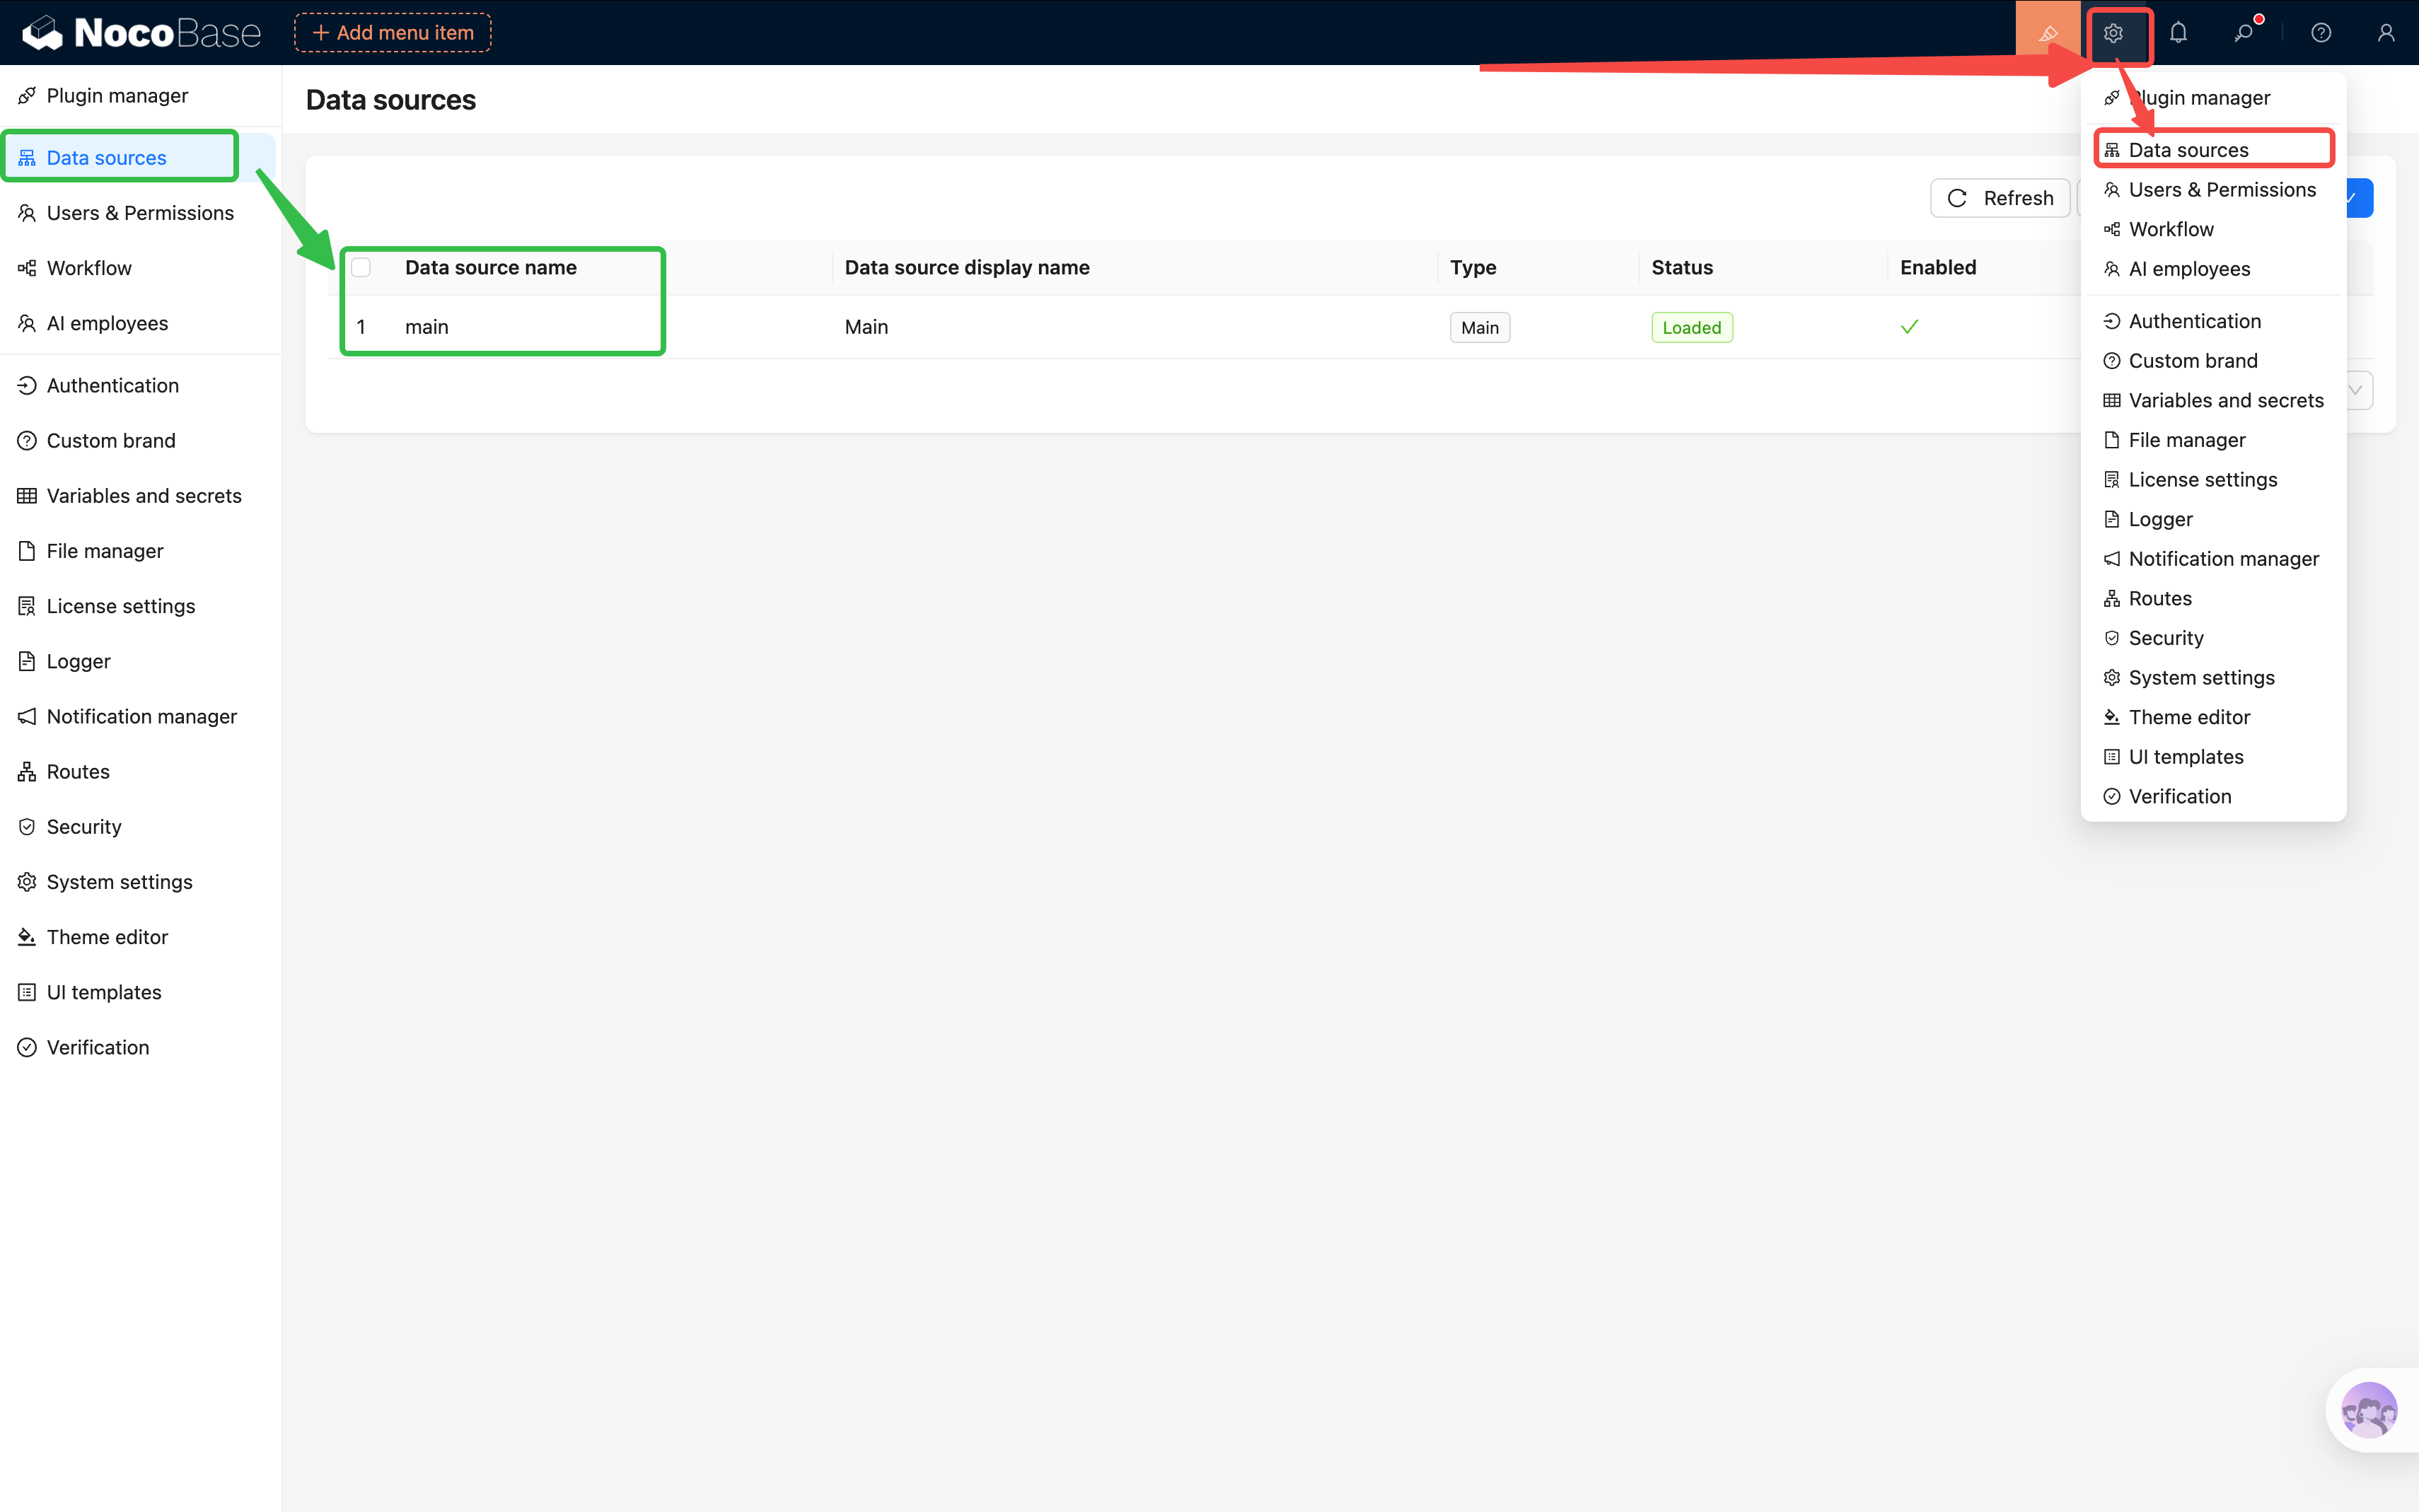Click the UI editor highlighter icon

point(2047,33)
